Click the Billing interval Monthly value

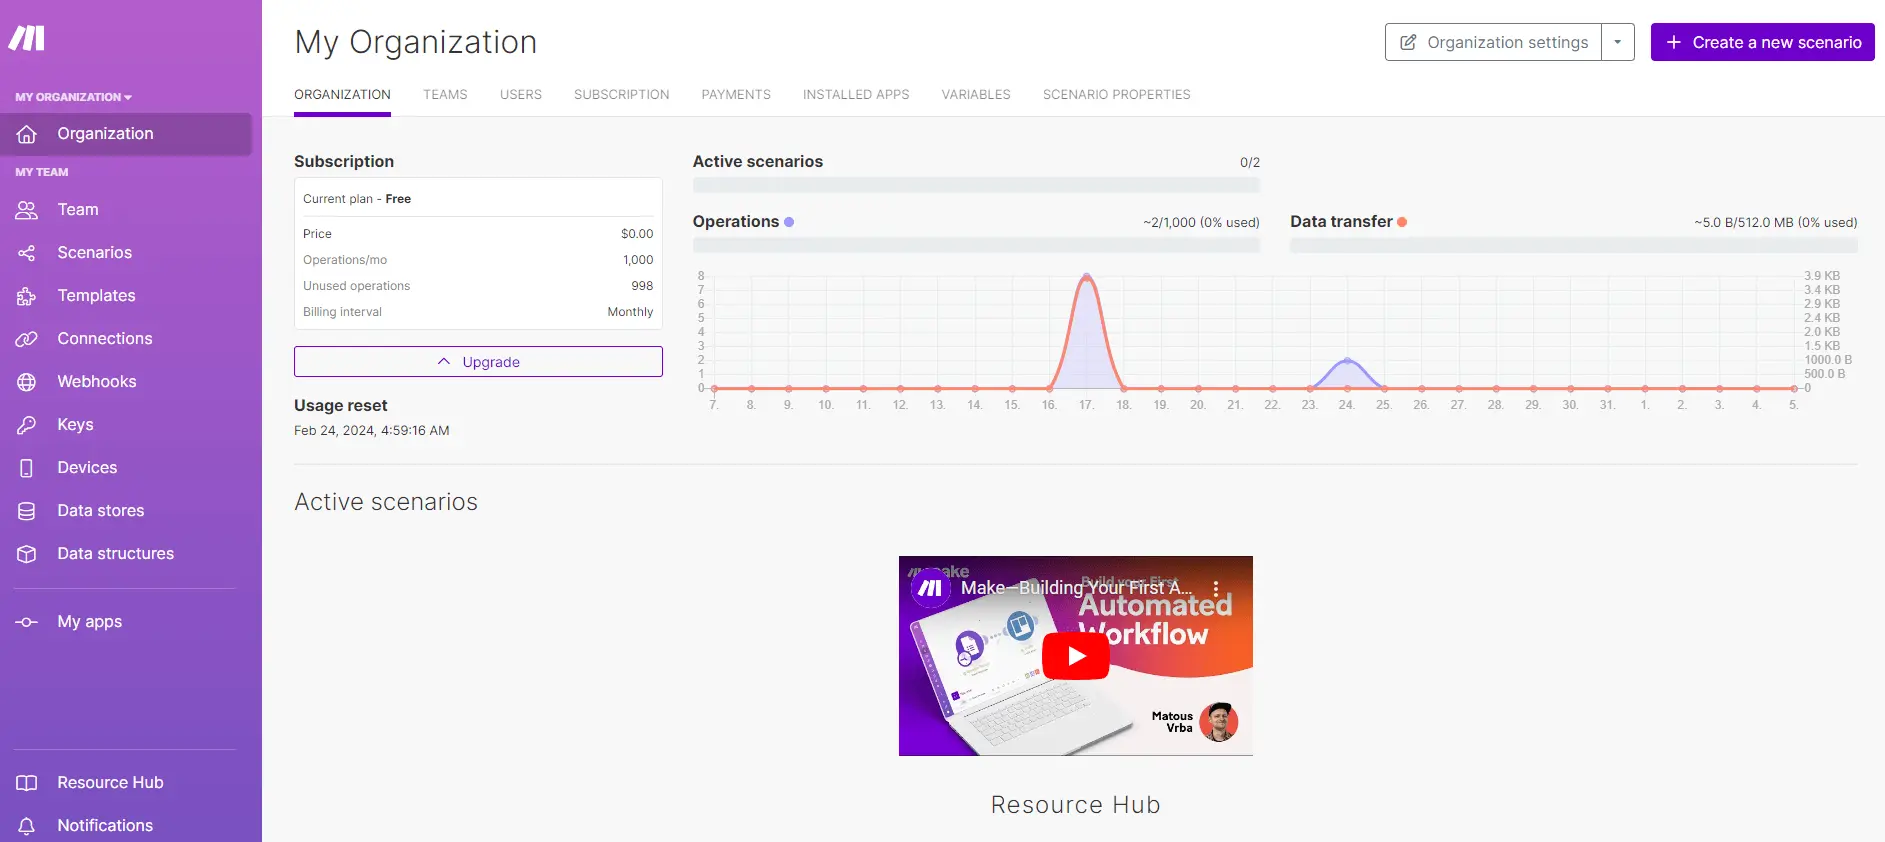point(630,312)
